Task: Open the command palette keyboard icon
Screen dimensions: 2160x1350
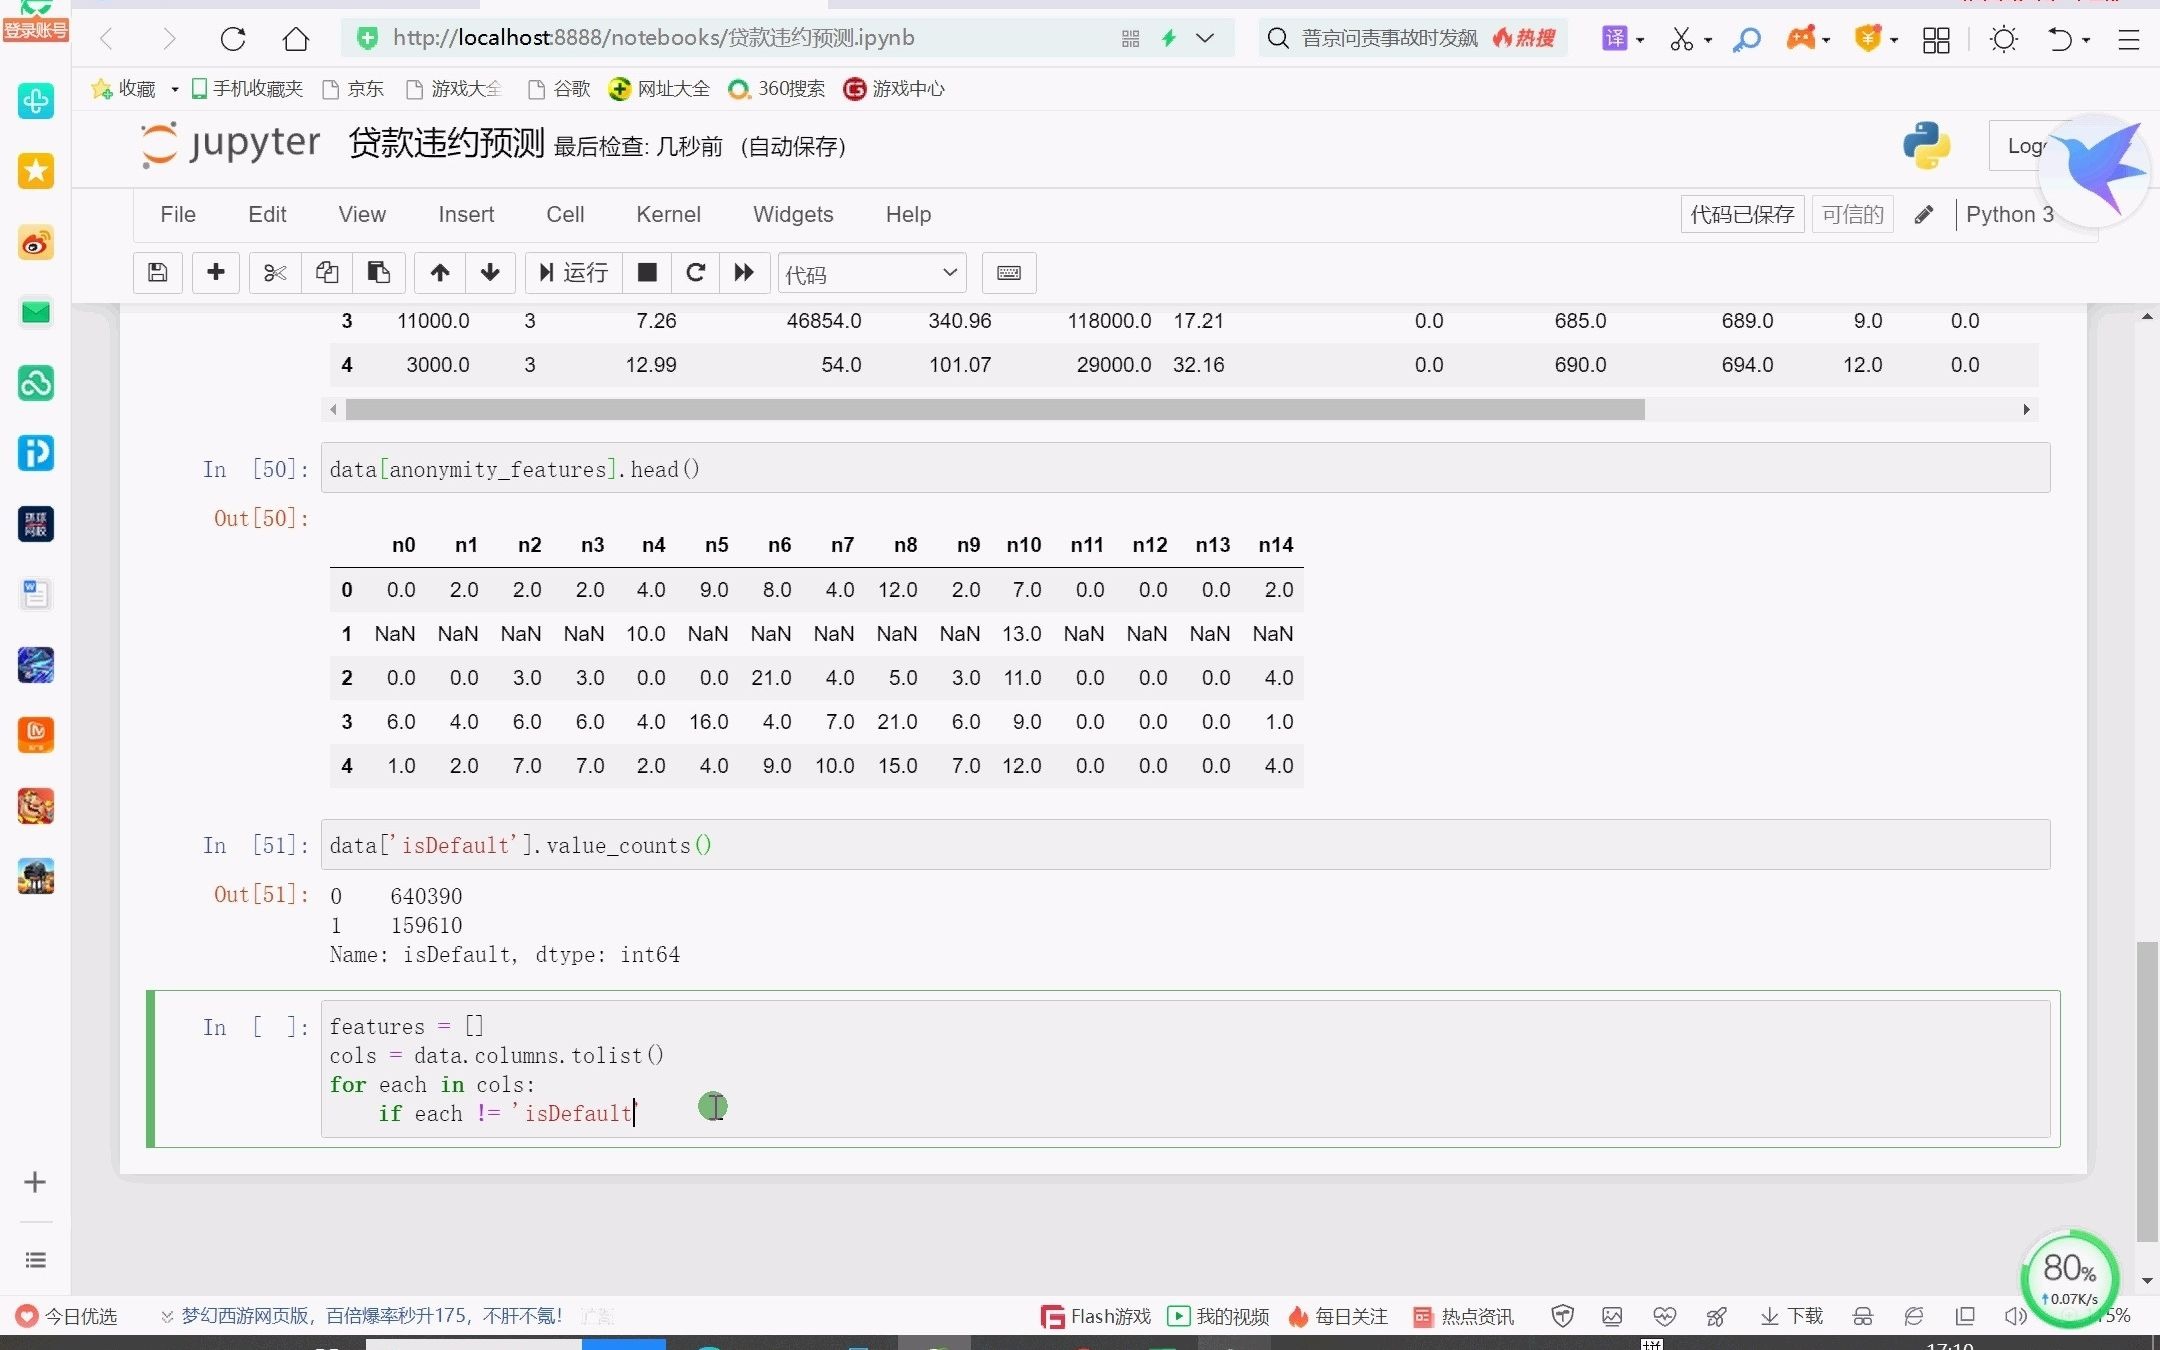Action: click(x=1008, y=272)
